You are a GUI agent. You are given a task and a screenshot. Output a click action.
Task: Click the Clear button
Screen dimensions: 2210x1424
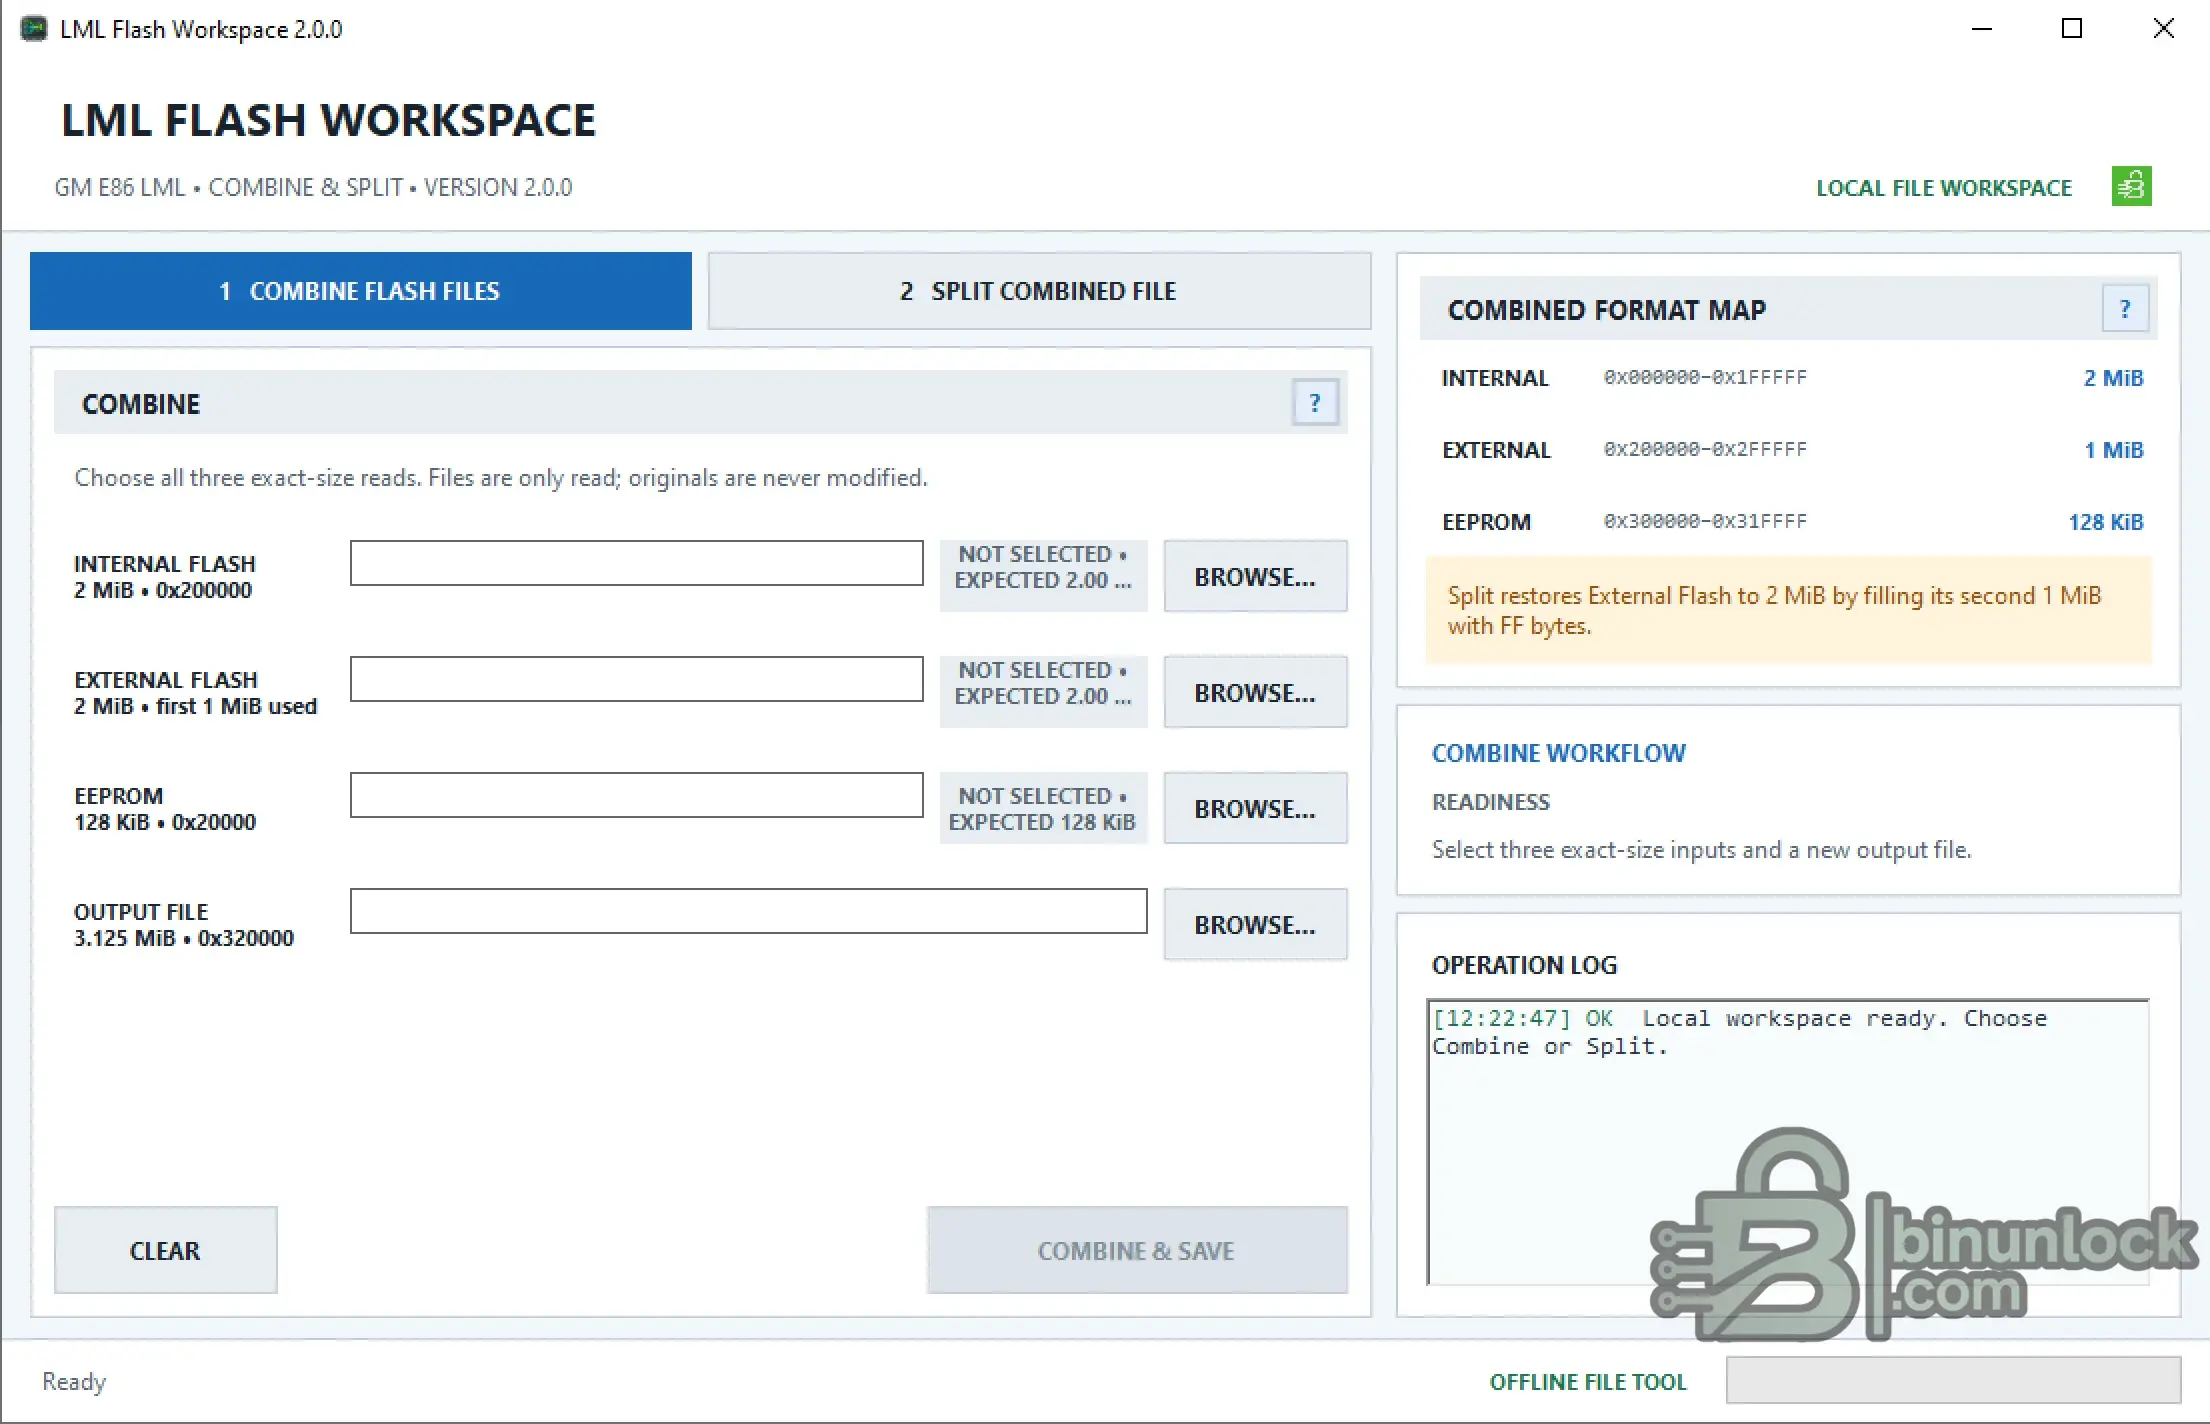(x=165, y=1250)
